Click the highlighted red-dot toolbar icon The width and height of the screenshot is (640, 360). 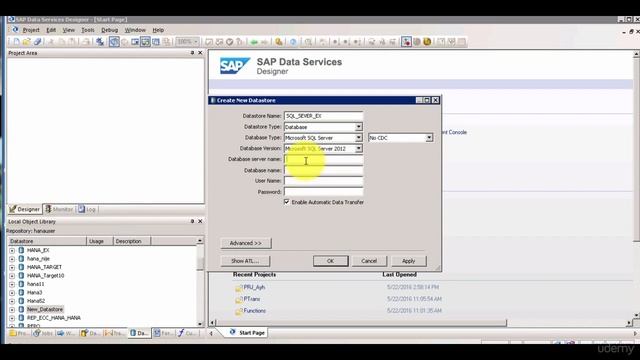(406, 42)
